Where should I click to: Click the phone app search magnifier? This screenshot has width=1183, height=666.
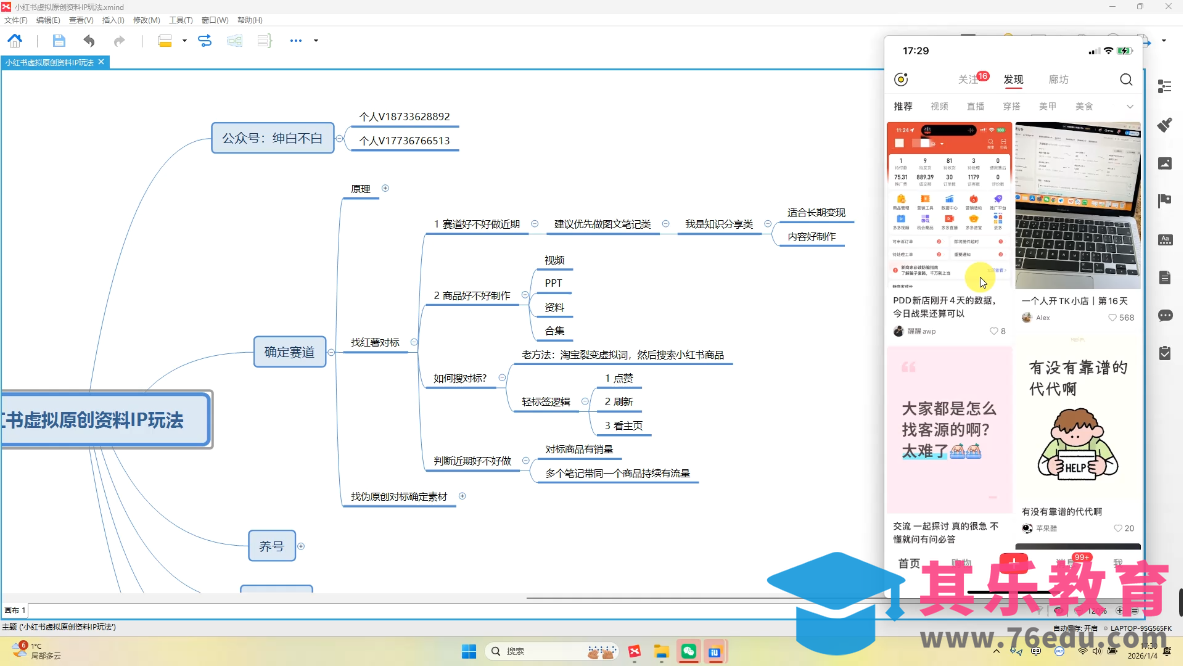point(1126,80)
